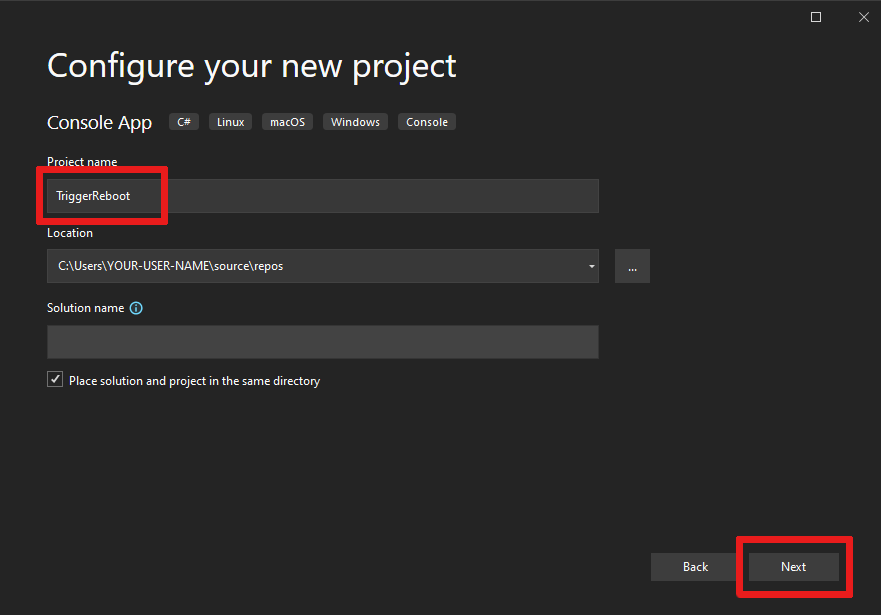
Task: Go Back to the previous step
Action: pyautogui.click(x=694, y=566)
